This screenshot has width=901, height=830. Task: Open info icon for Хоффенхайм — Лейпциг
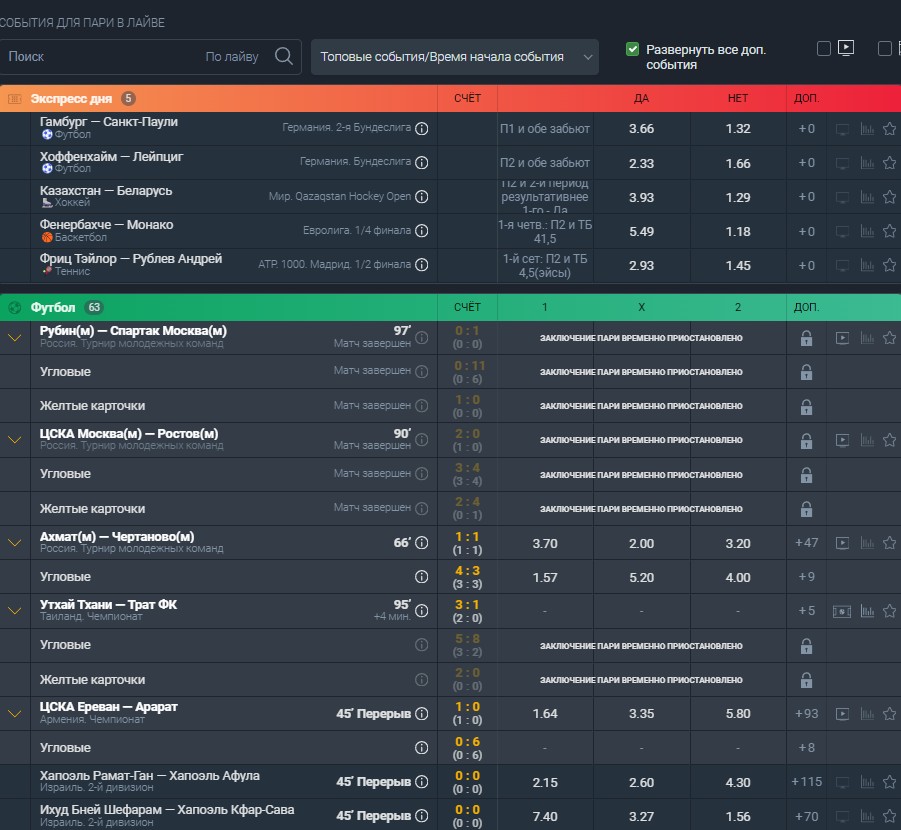tap(422, 163)
